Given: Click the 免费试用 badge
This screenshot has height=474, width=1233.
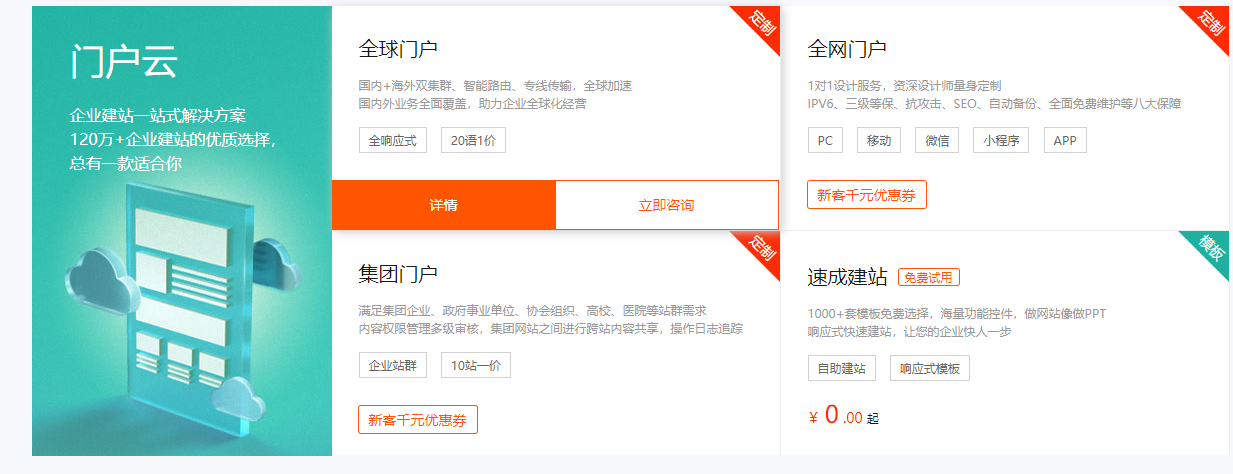Looking at the screenshot, I should (929, 277).
